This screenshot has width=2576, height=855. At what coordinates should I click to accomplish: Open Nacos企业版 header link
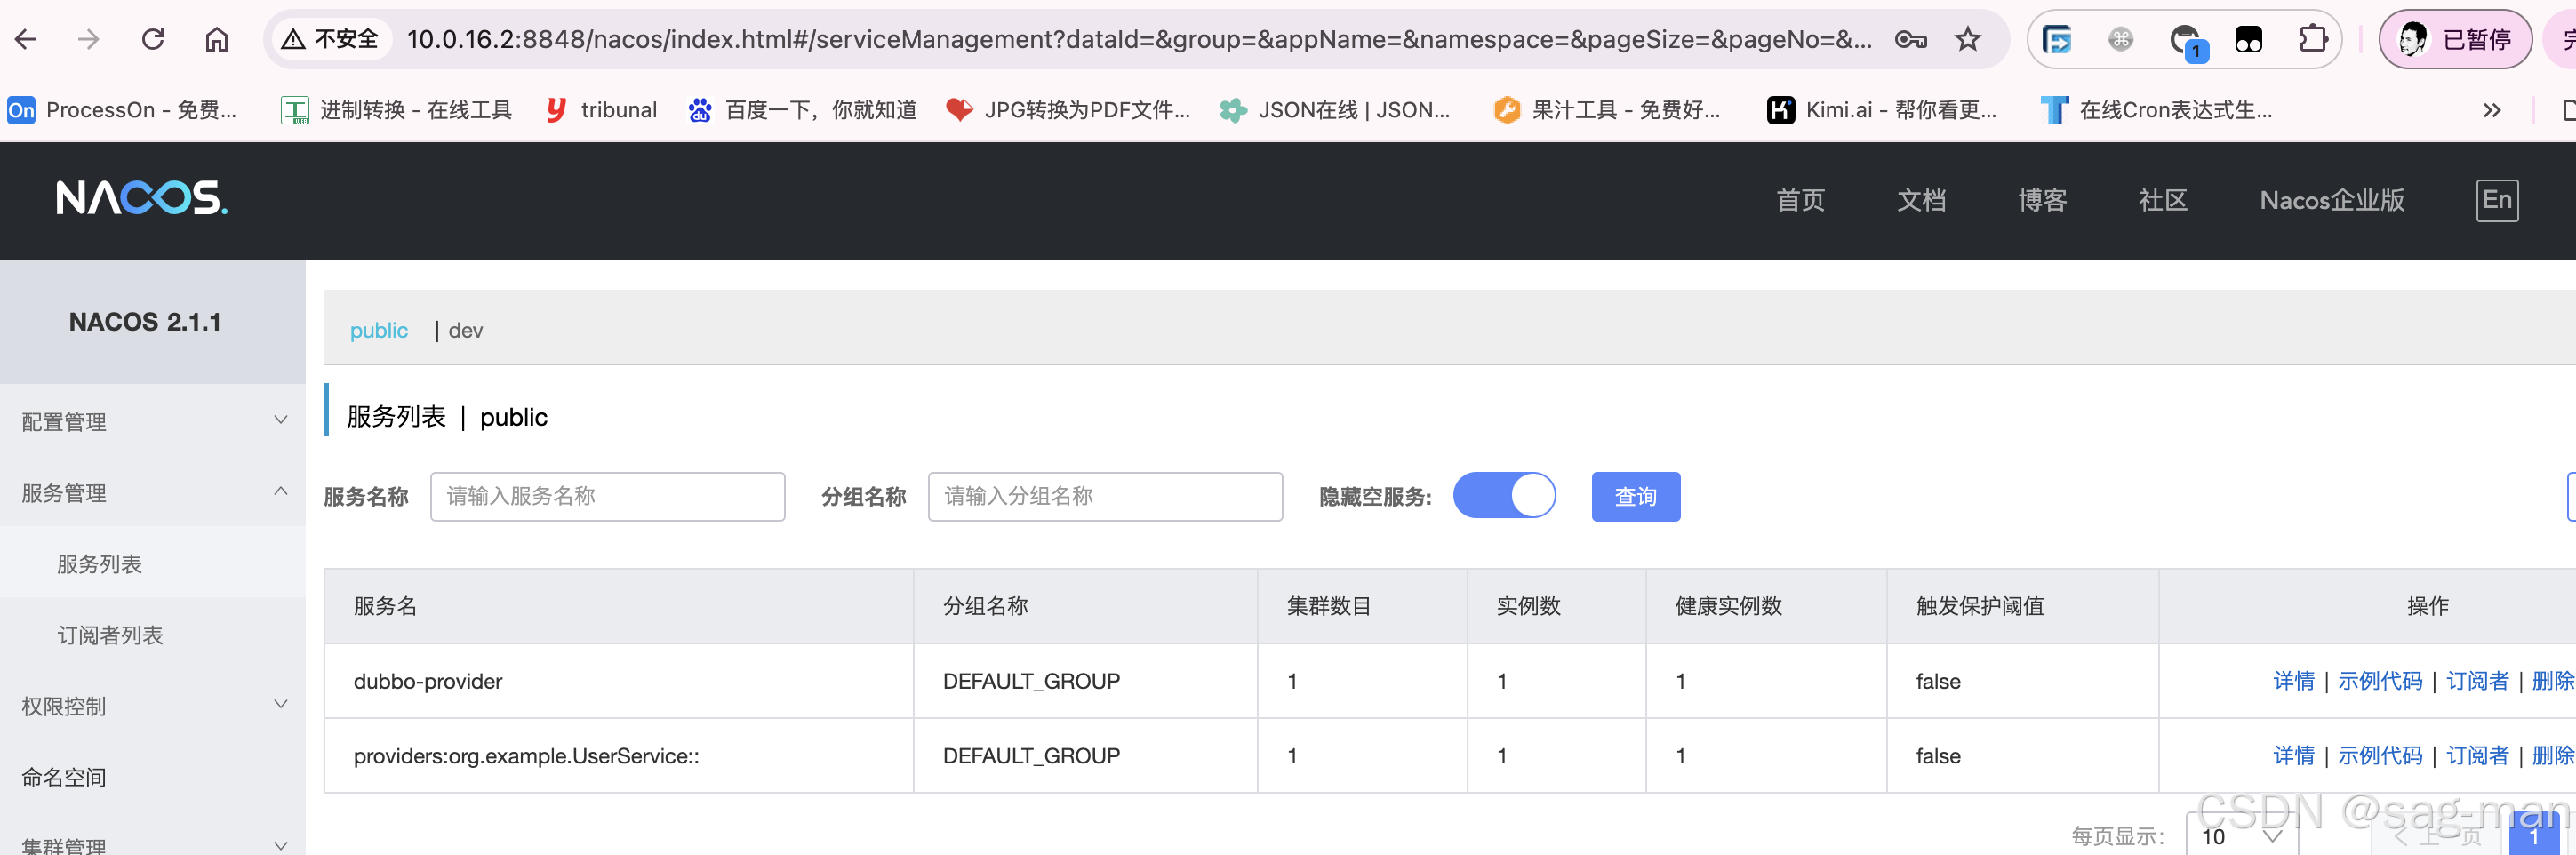point(2332,200)
